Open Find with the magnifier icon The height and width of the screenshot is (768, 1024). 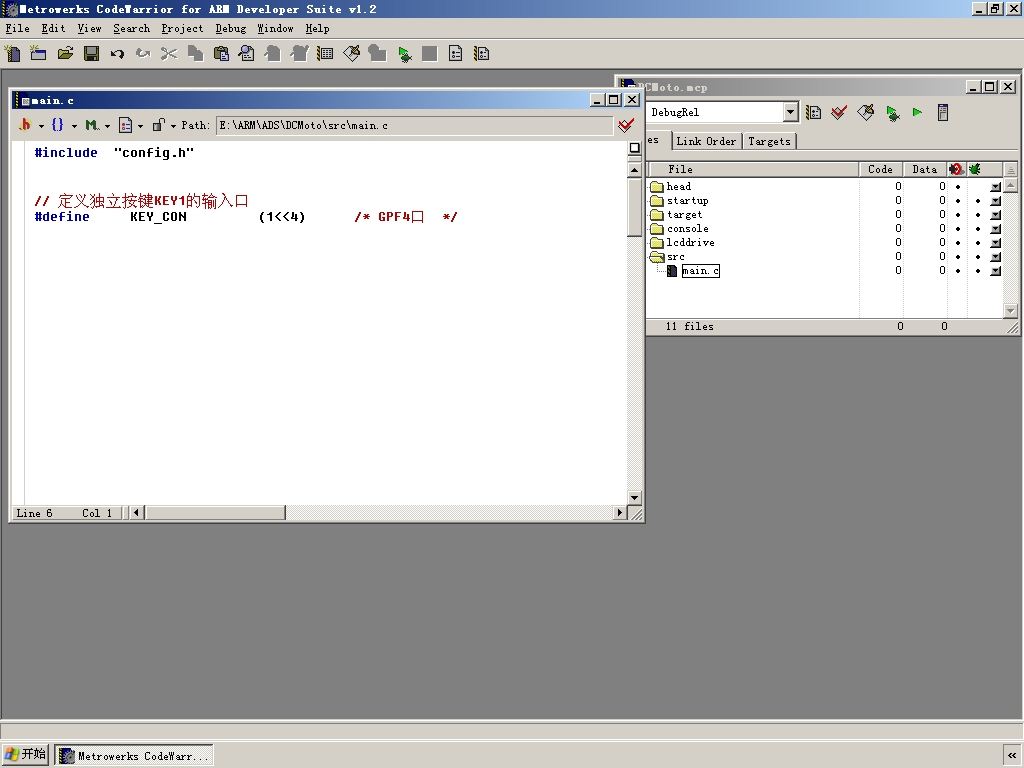[247, 54]
